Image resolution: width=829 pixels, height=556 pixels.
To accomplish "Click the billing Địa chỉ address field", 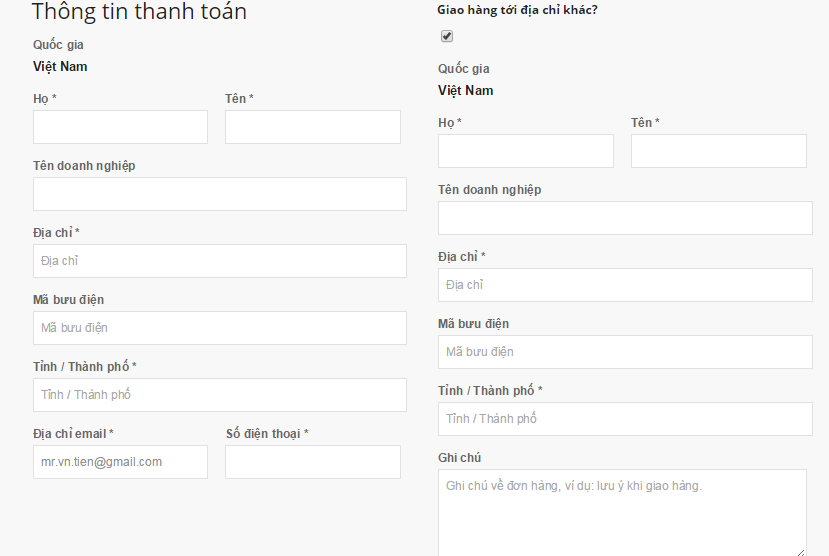I will click(219, 261).
